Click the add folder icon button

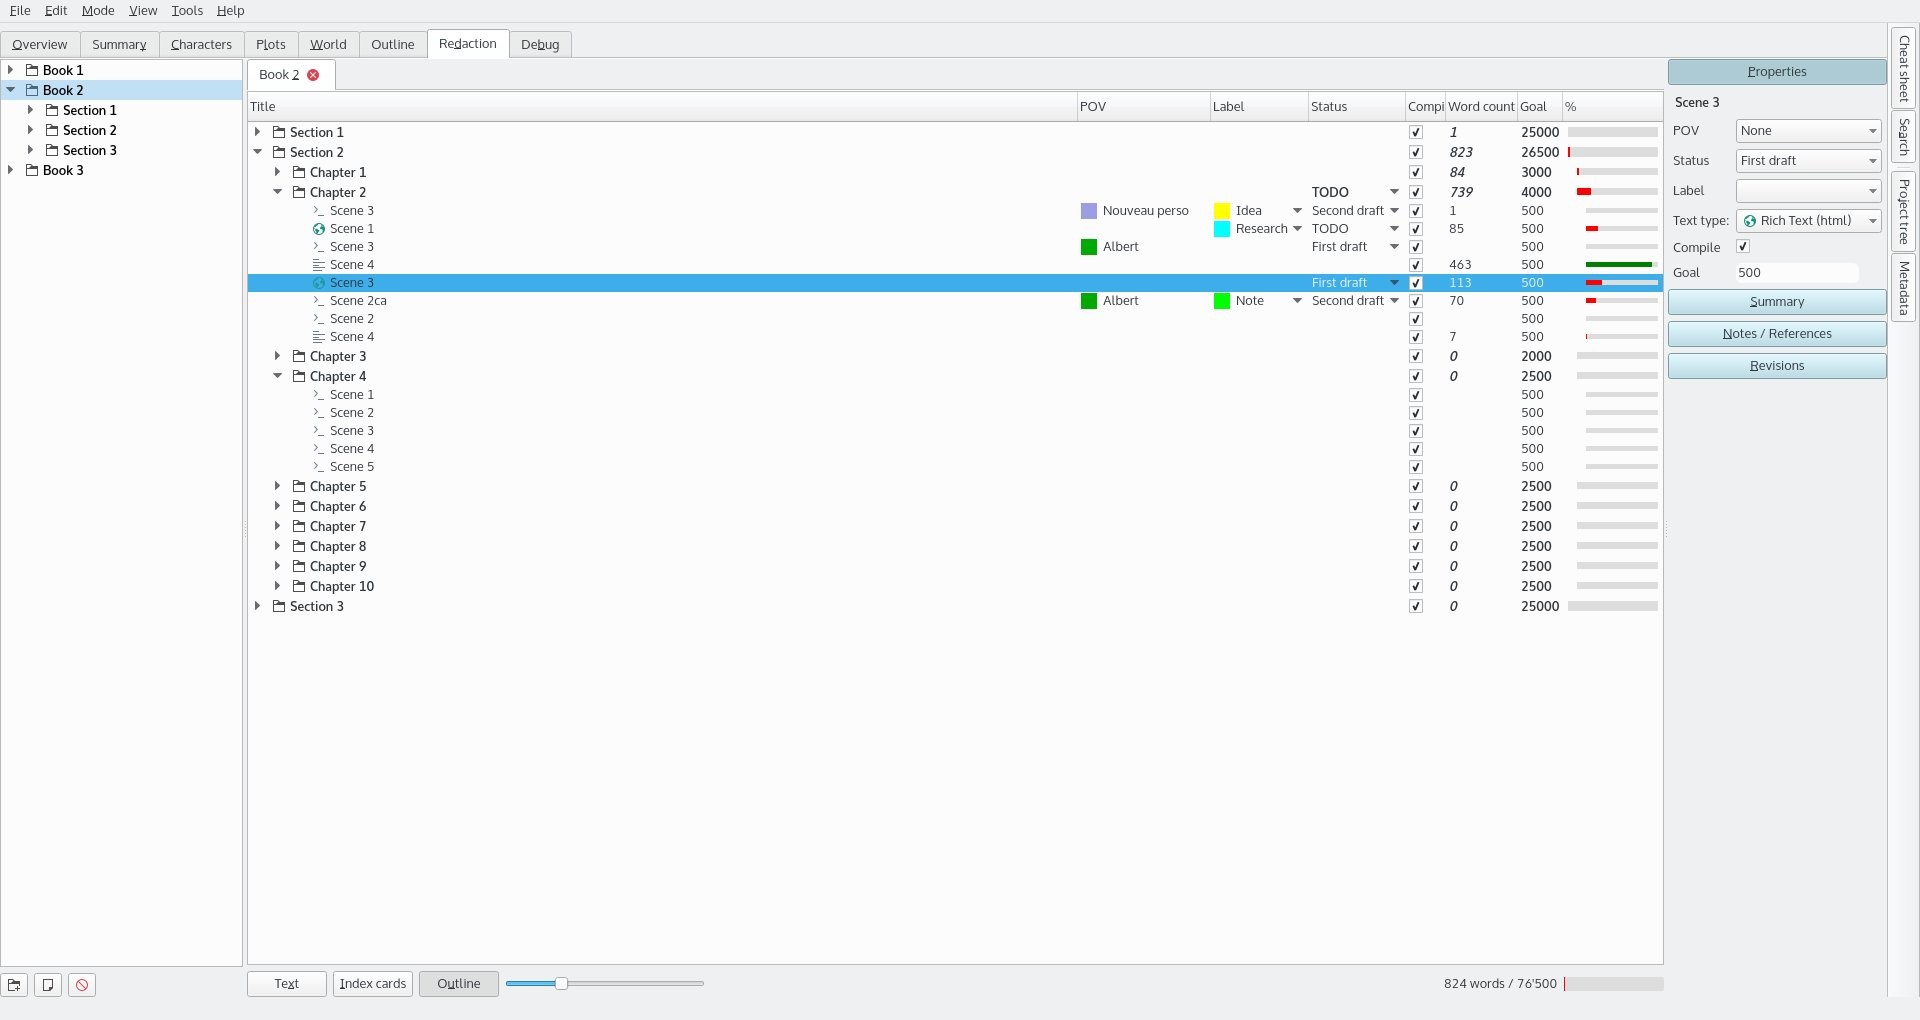pyautogui.click(x=15, y=985)
